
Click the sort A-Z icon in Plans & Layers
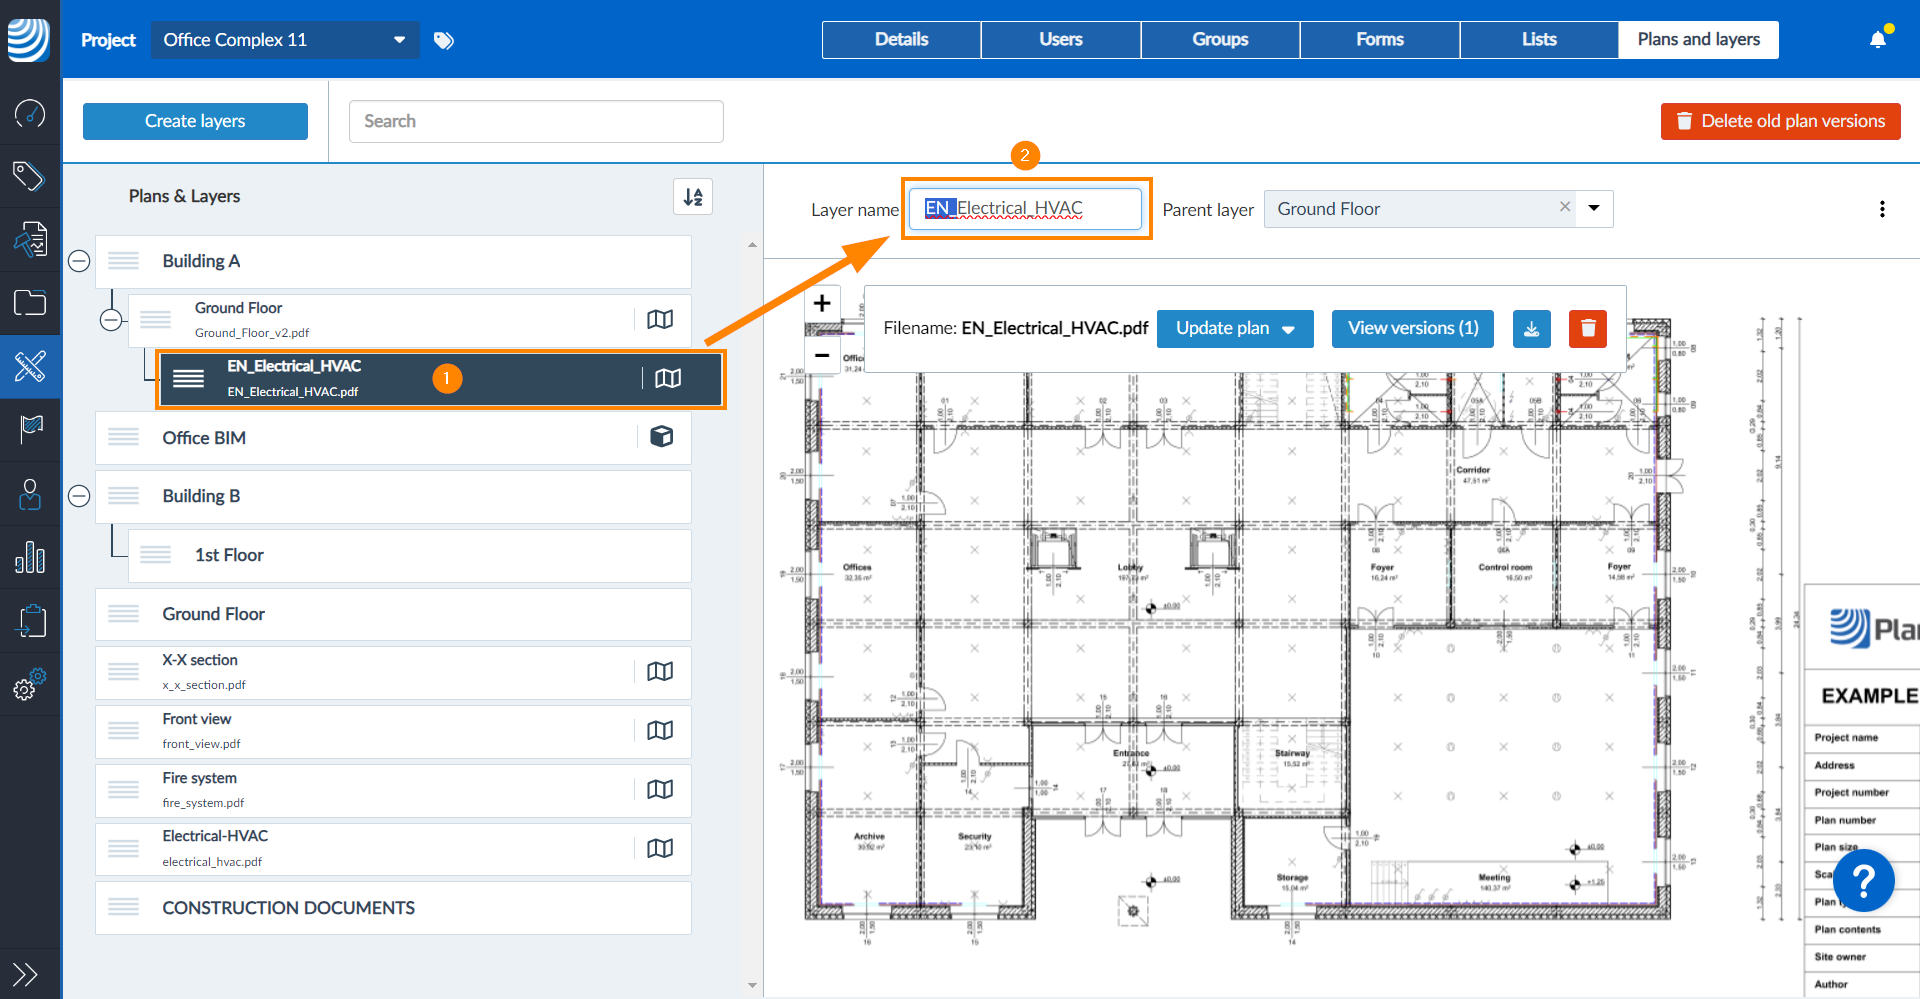pyautogui.click(x=693, y=197)
